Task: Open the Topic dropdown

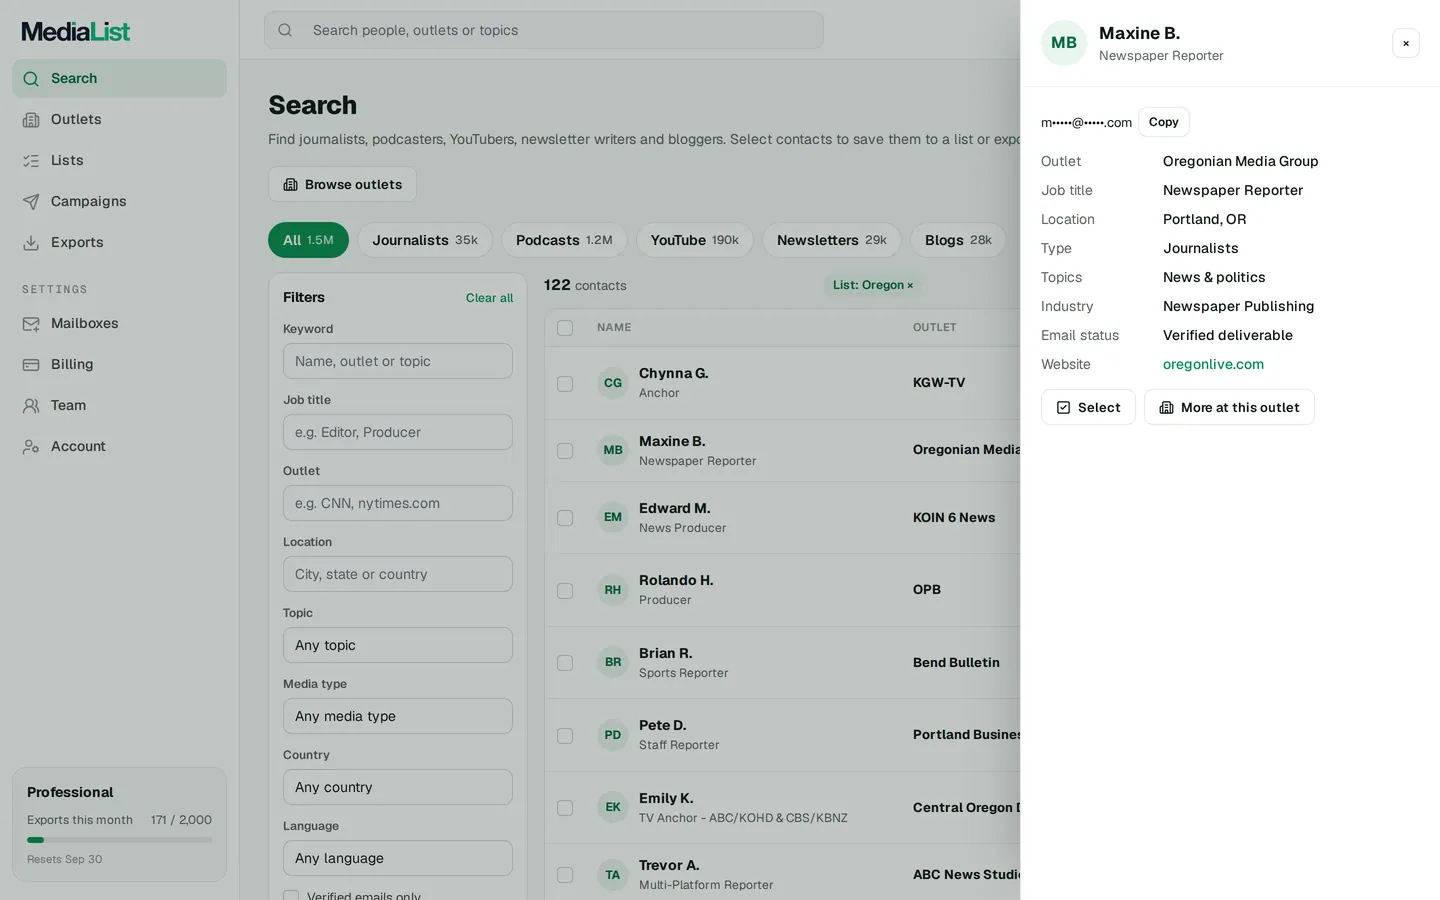Action: click(x=398, y=645)
